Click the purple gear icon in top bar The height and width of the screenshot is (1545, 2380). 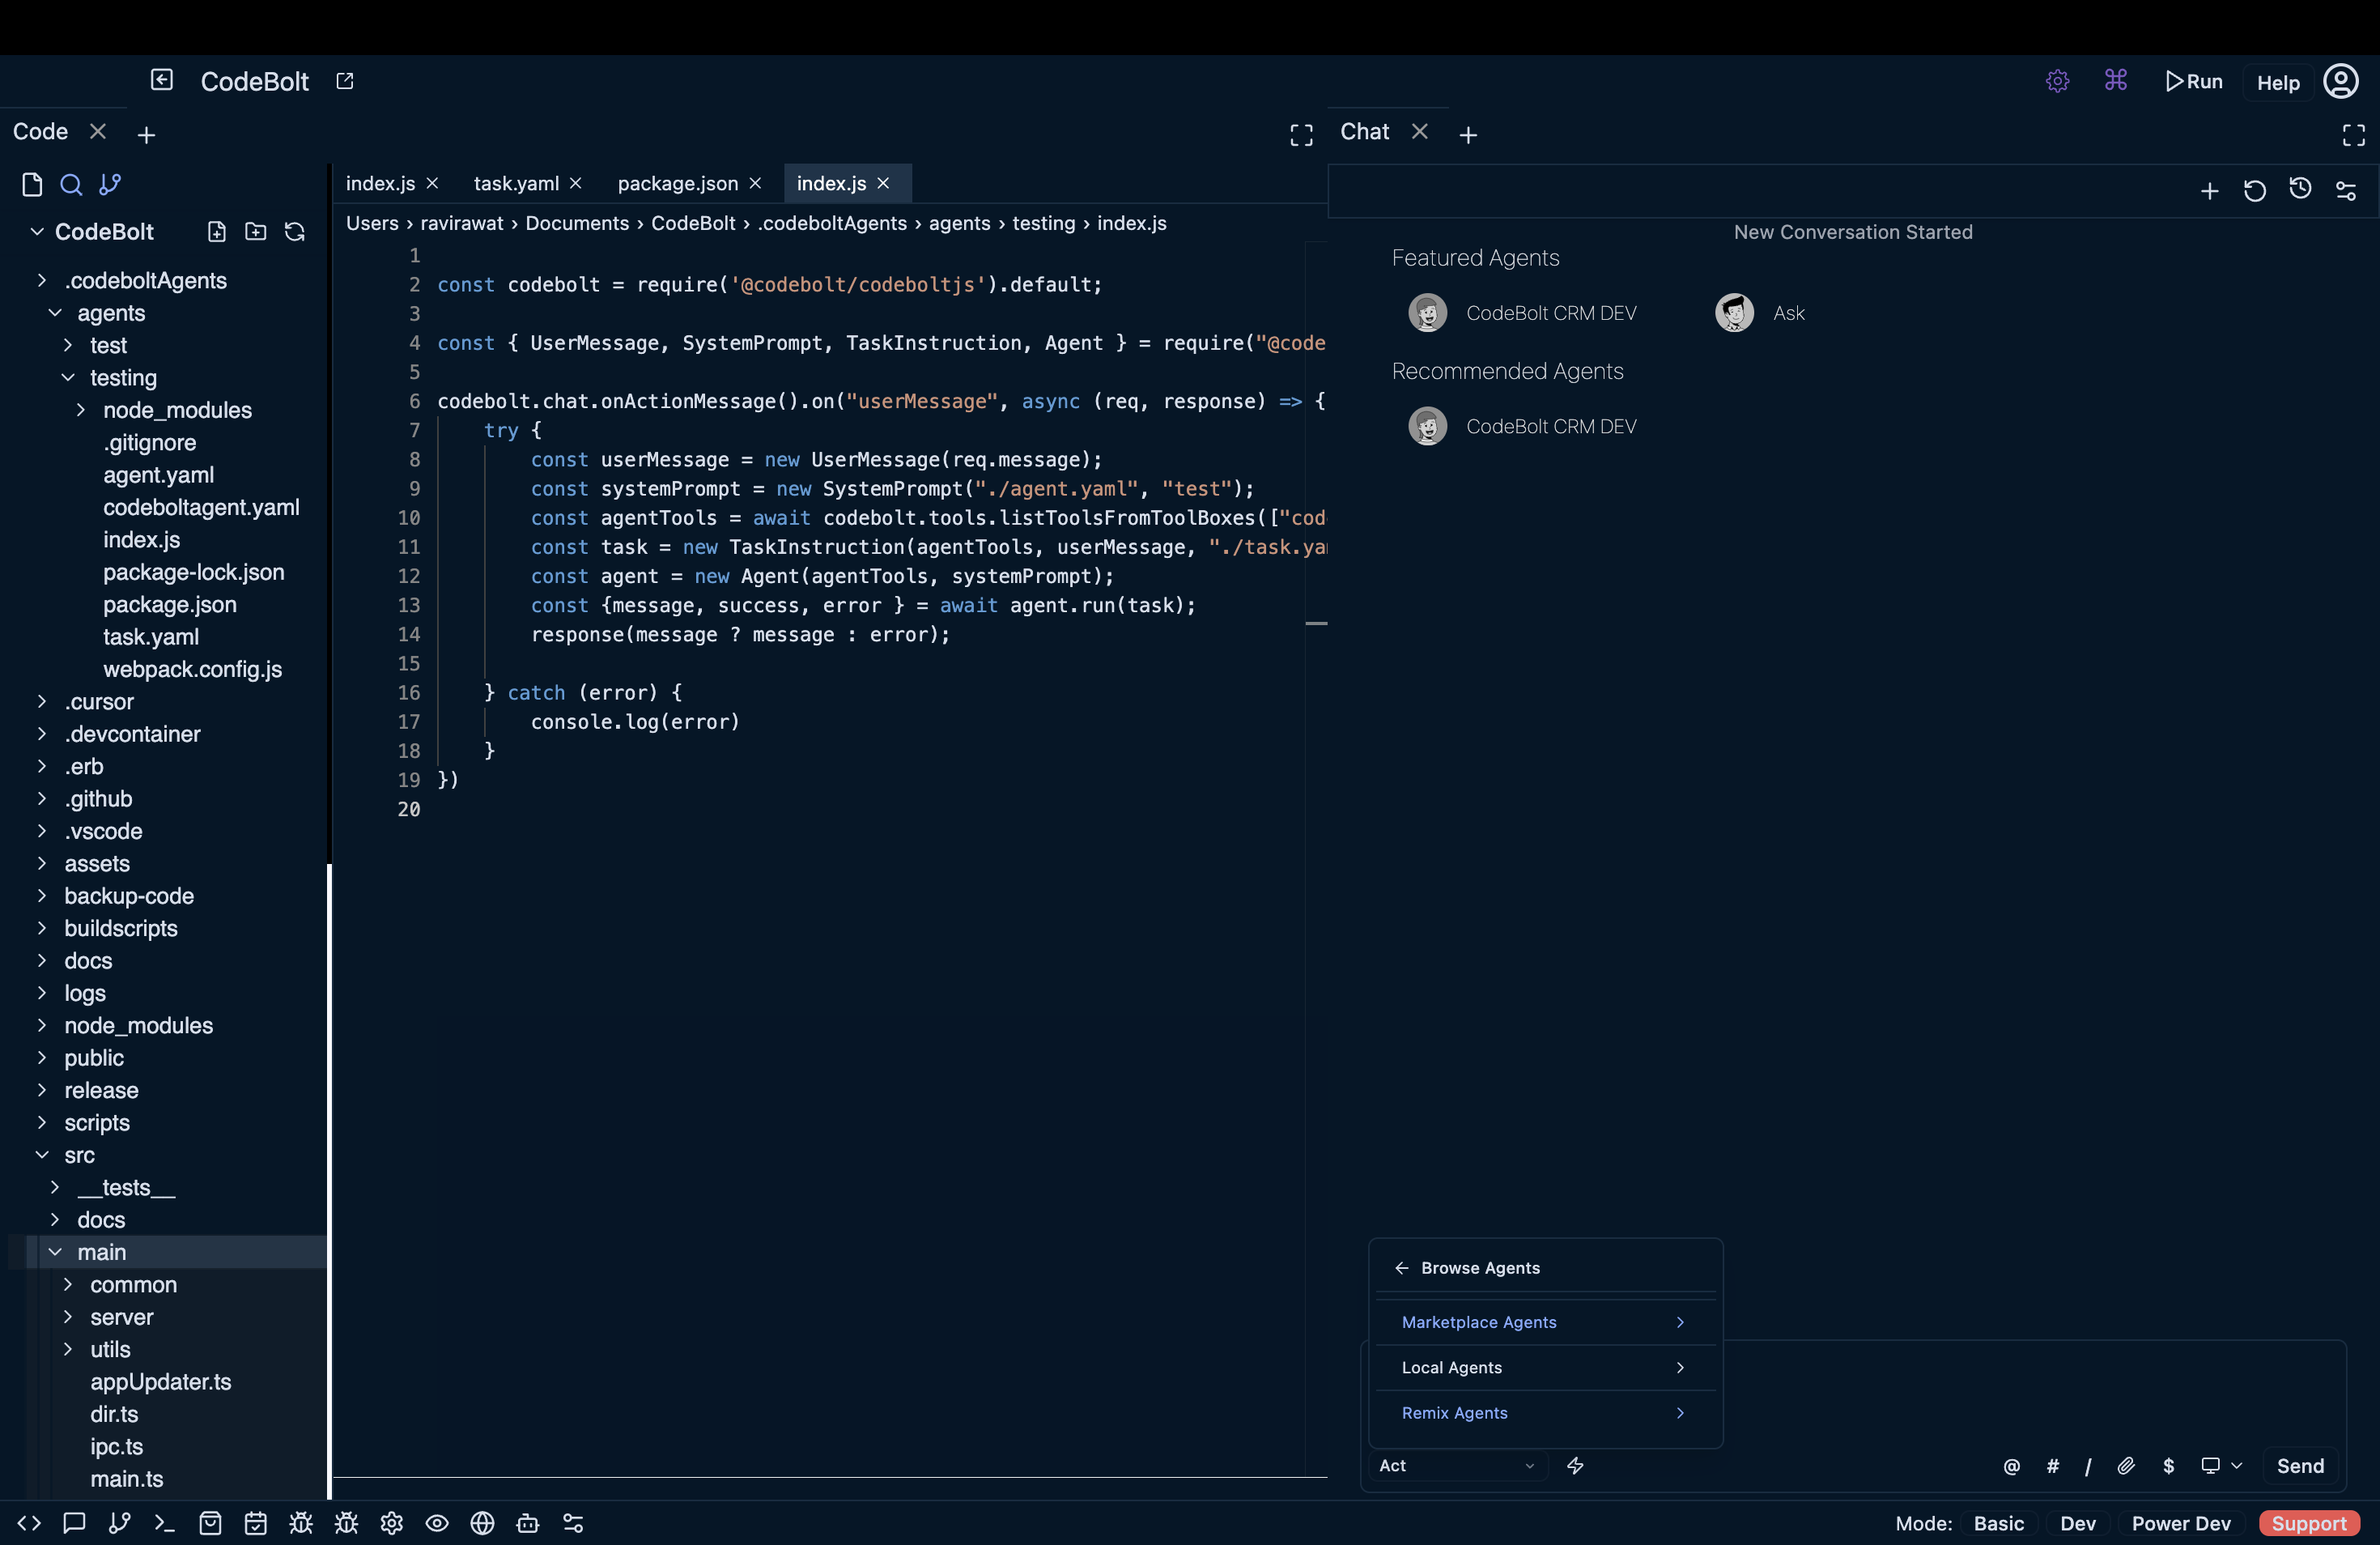click(x=2057, y=81)
